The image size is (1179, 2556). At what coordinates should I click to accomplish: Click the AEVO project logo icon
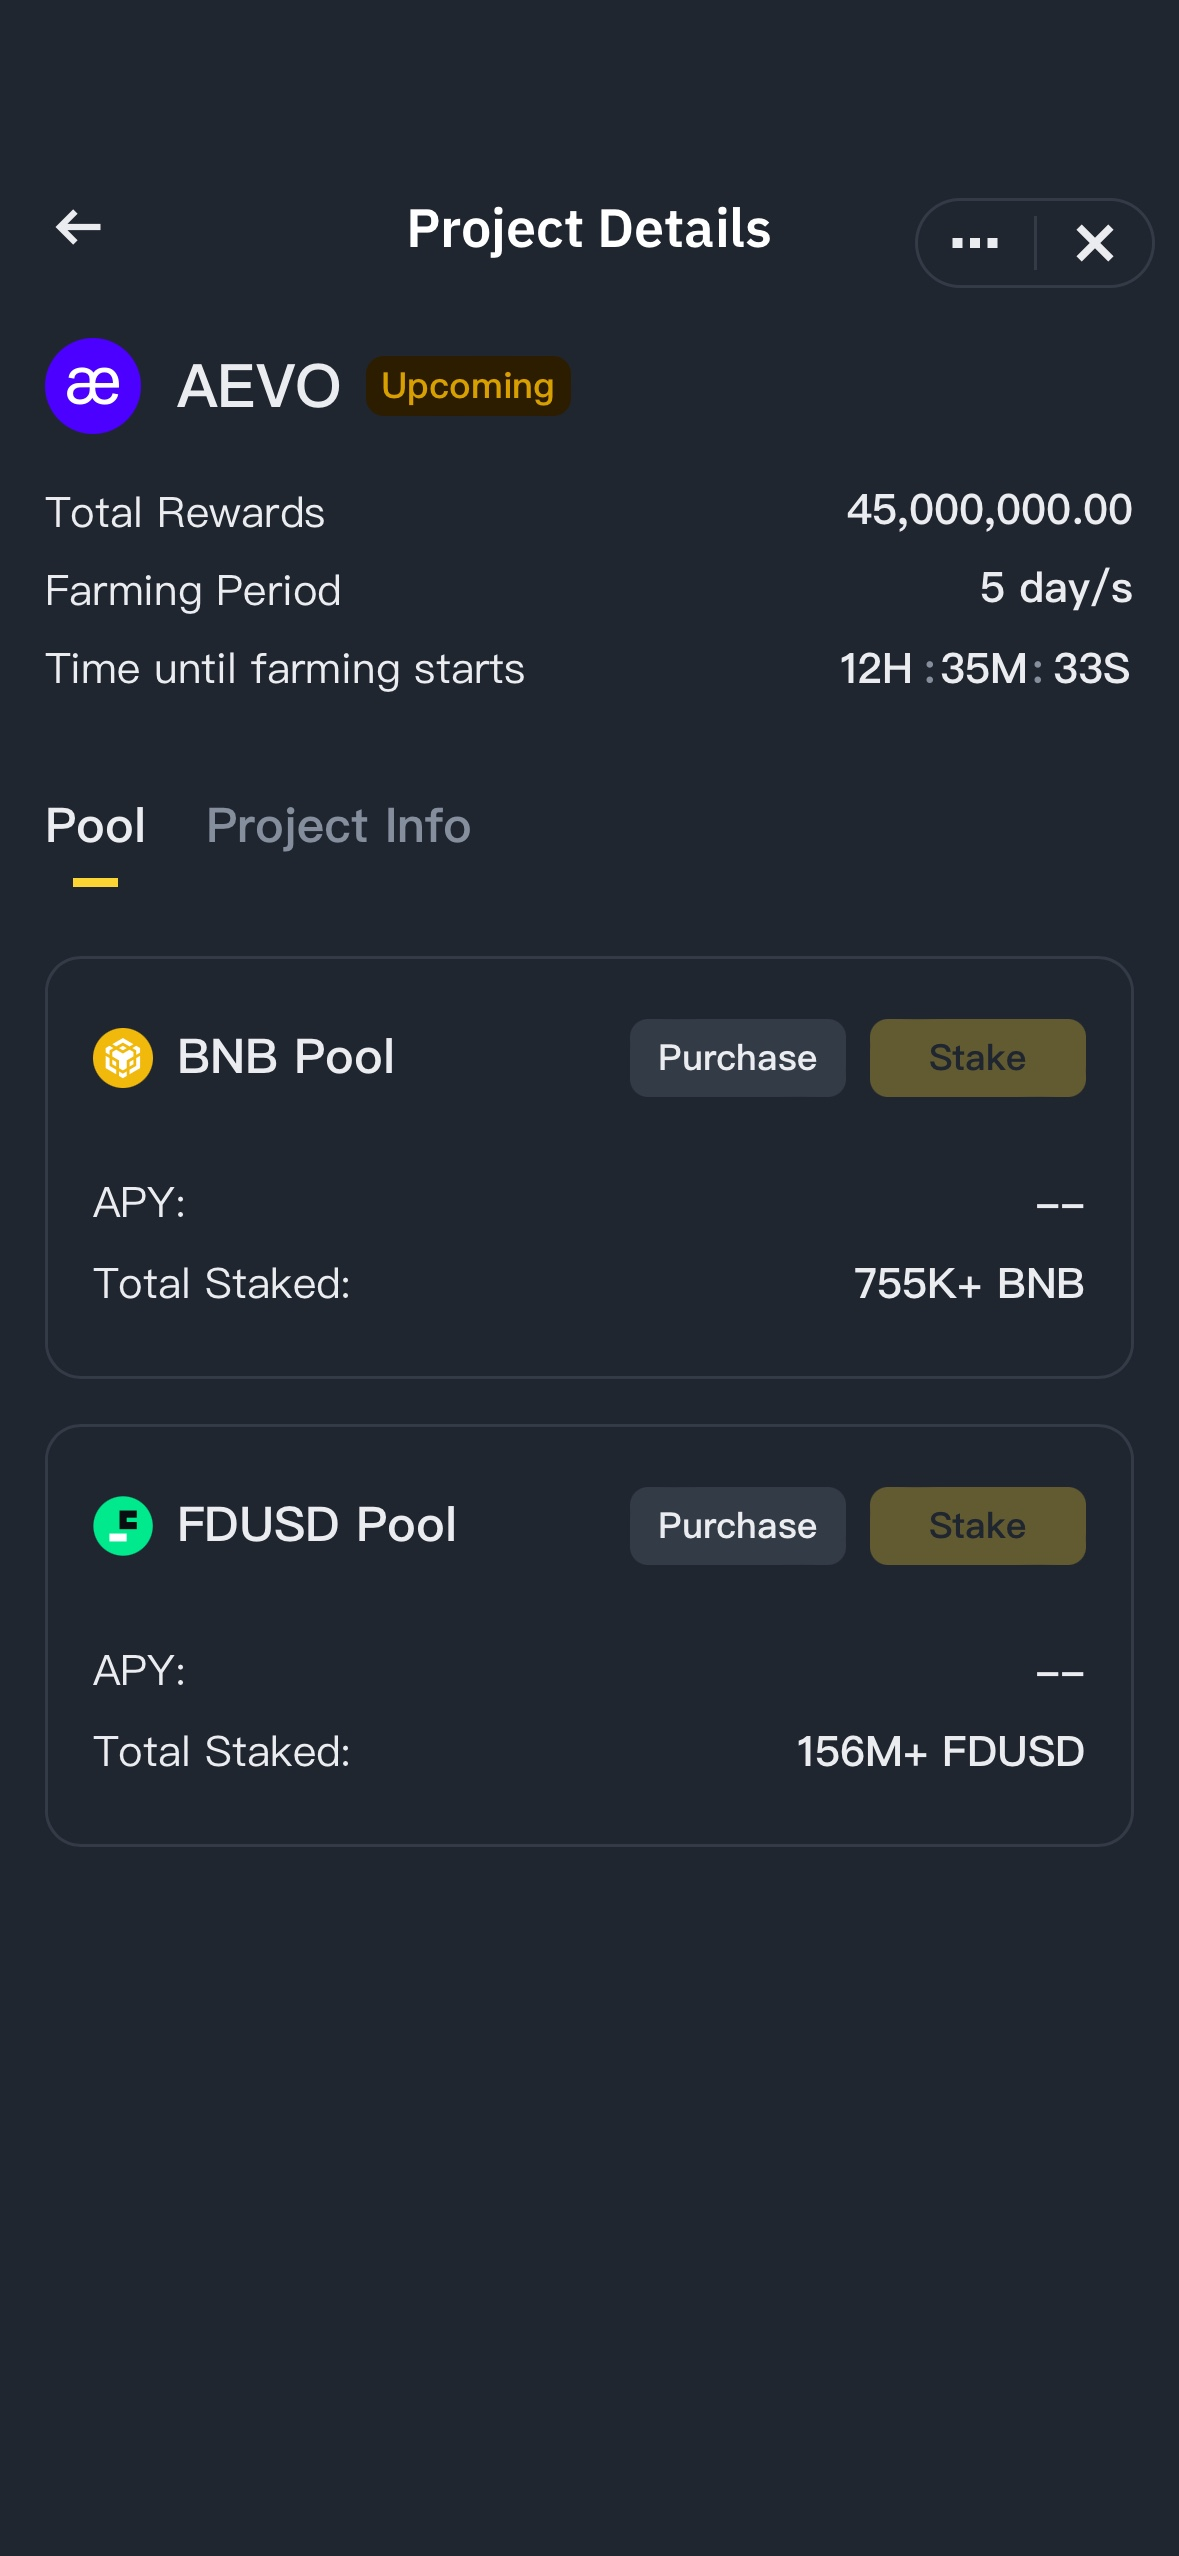pos(92,386)
